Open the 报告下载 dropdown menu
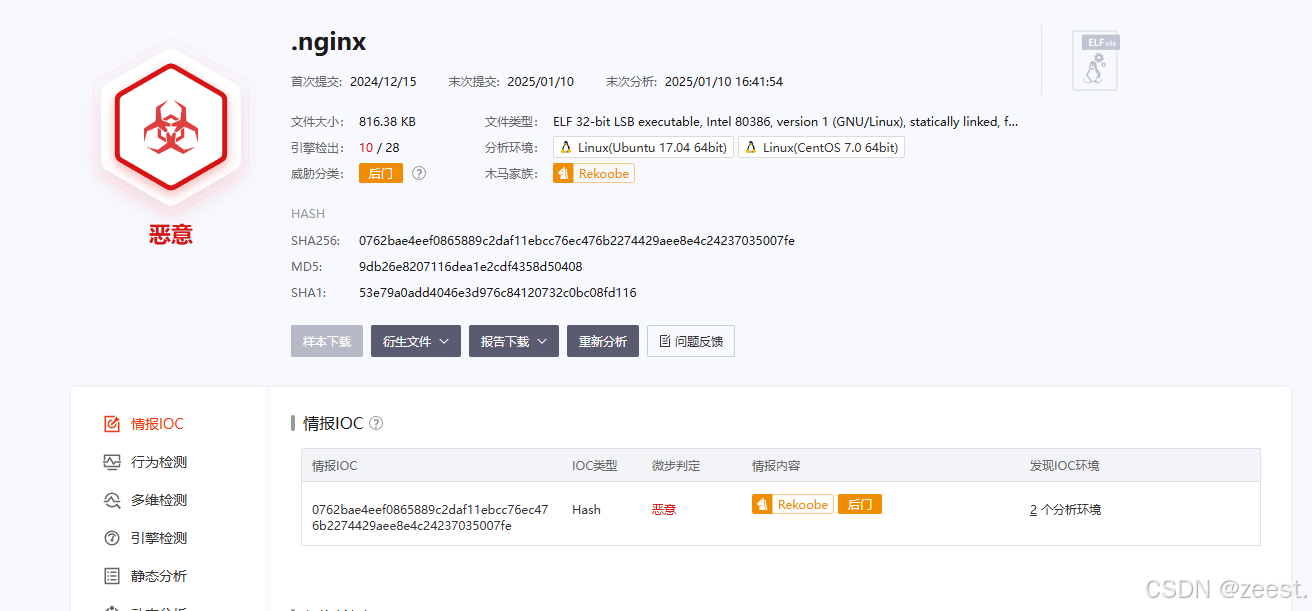The width and height of the screenshot is (1312, 611). coord(514,341)
